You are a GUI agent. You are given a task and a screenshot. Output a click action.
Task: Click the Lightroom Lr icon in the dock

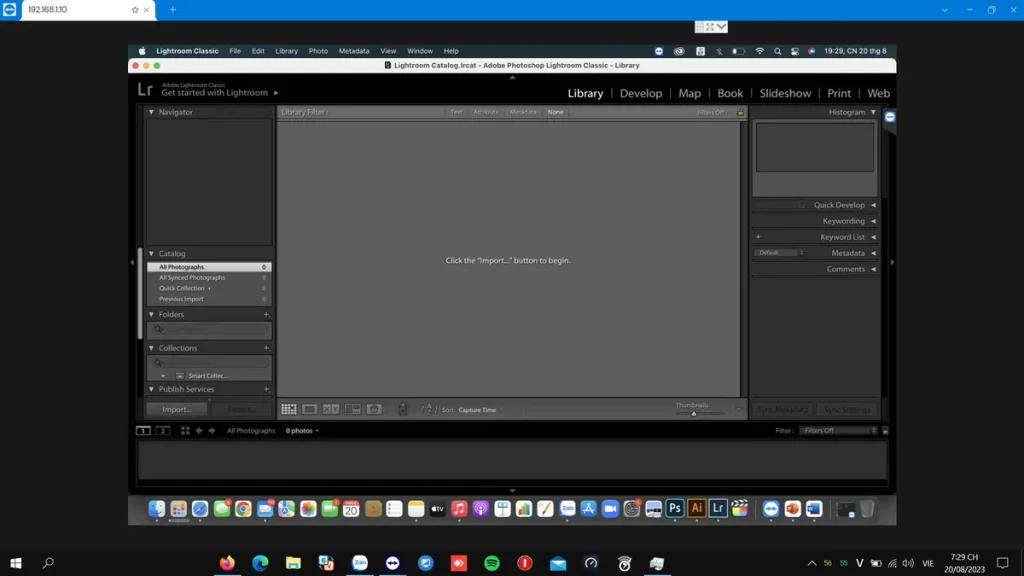click(x=718, y=509)
